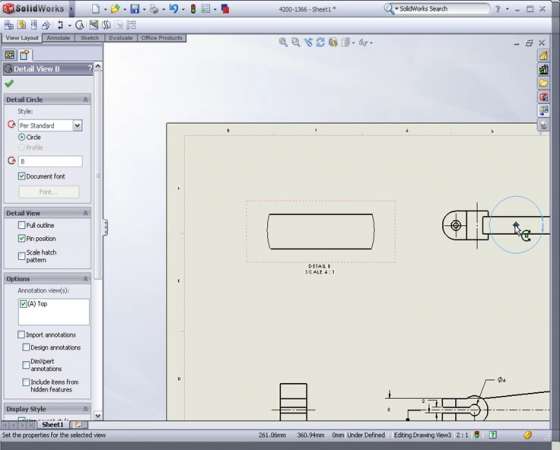Viewport: 560px width, 450px height.
Task: Enable the Scale hatch pattern checkbox
Action: tap(21, 256)
